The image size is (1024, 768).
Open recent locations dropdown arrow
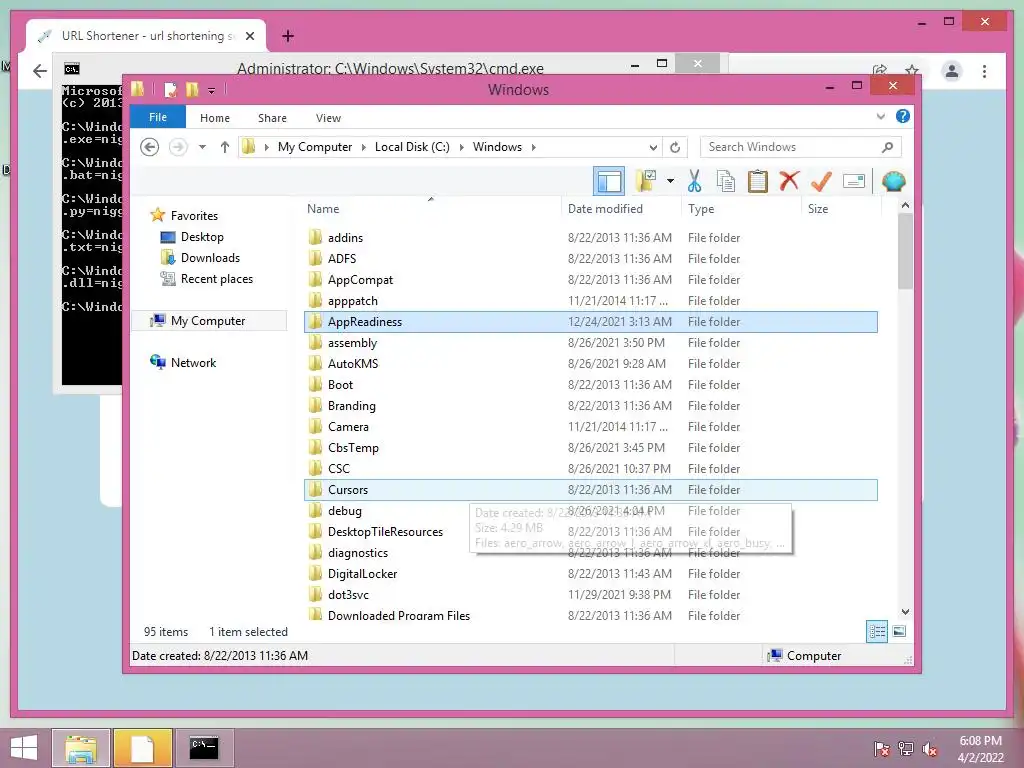click(202, 147)
